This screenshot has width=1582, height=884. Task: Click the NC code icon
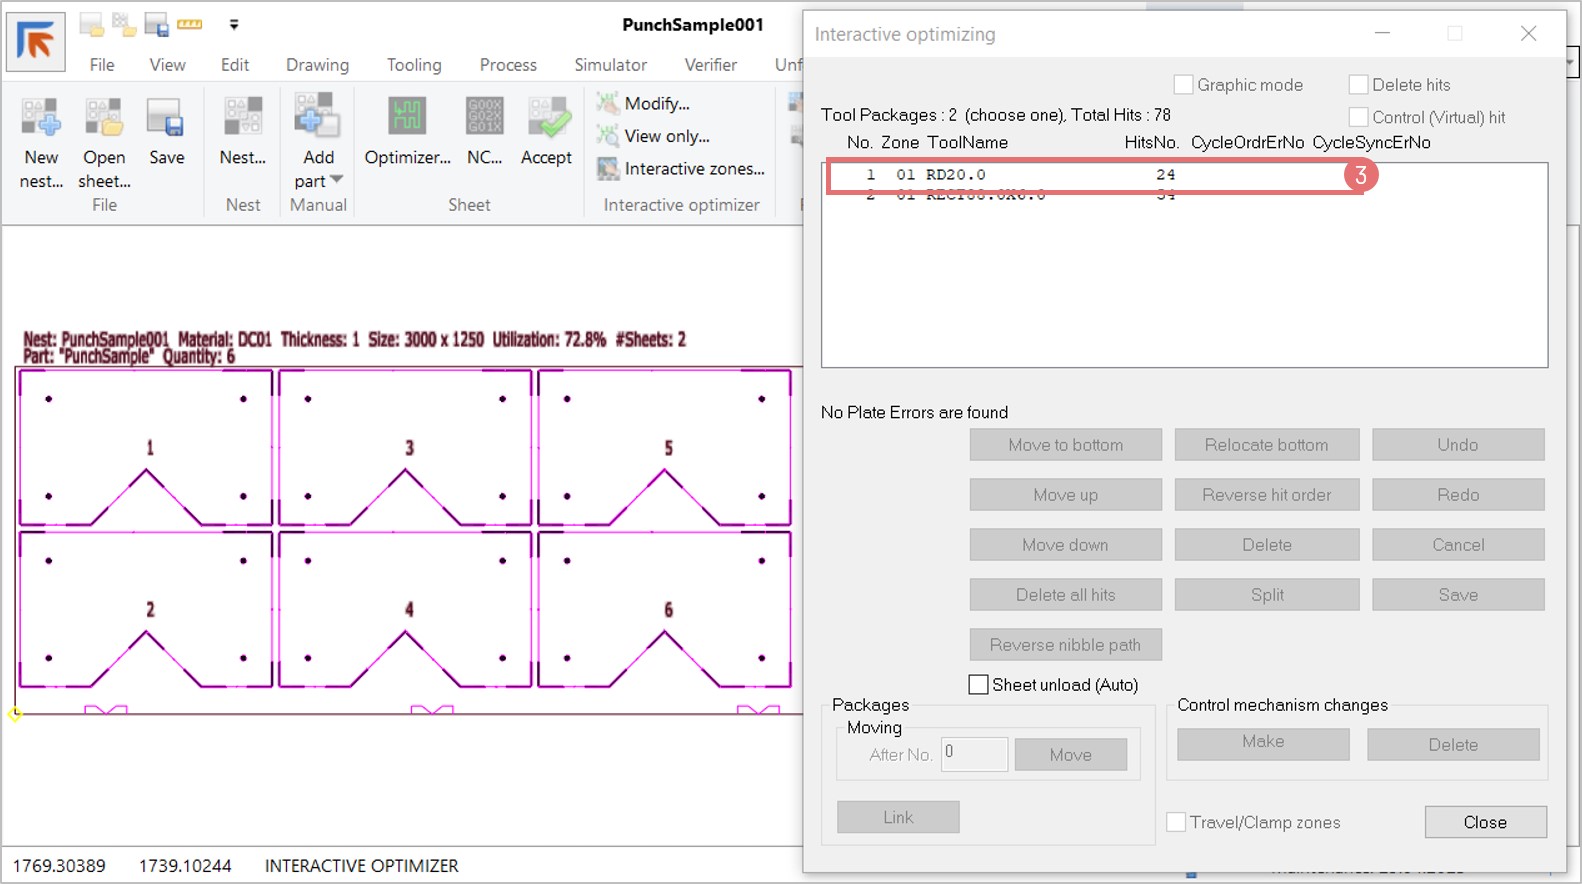coord(485,119)
